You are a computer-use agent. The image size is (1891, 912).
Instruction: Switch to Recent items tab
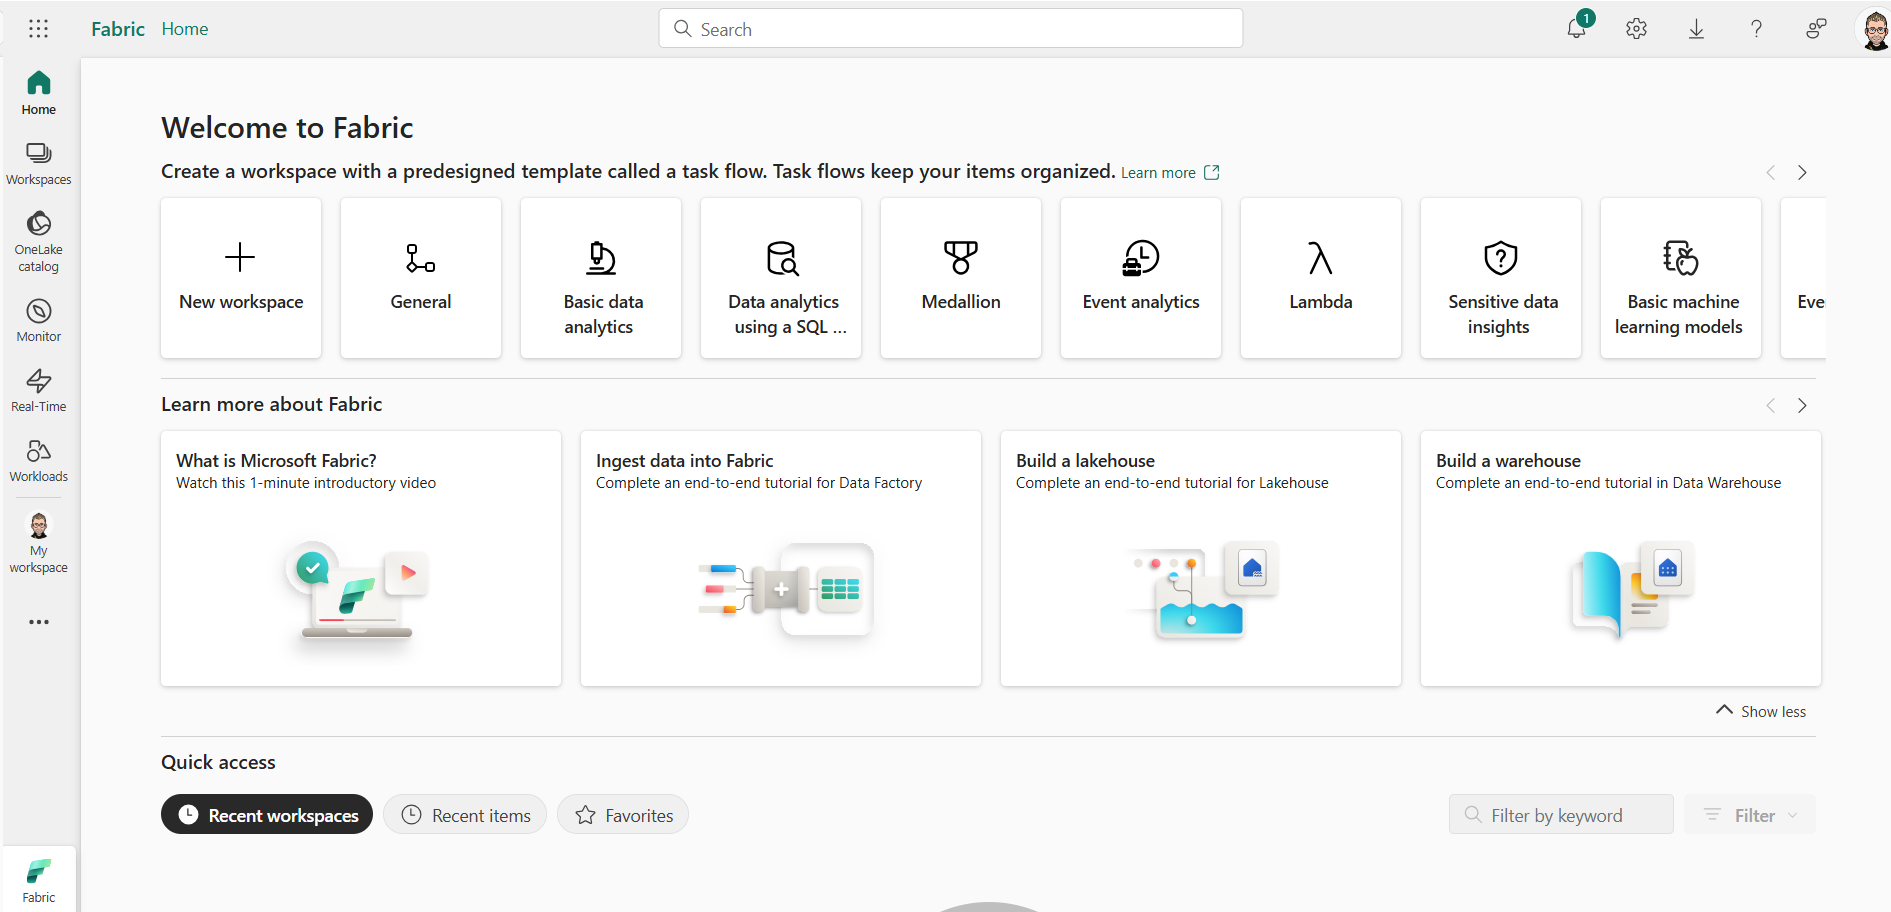click(x=465, y=815)
